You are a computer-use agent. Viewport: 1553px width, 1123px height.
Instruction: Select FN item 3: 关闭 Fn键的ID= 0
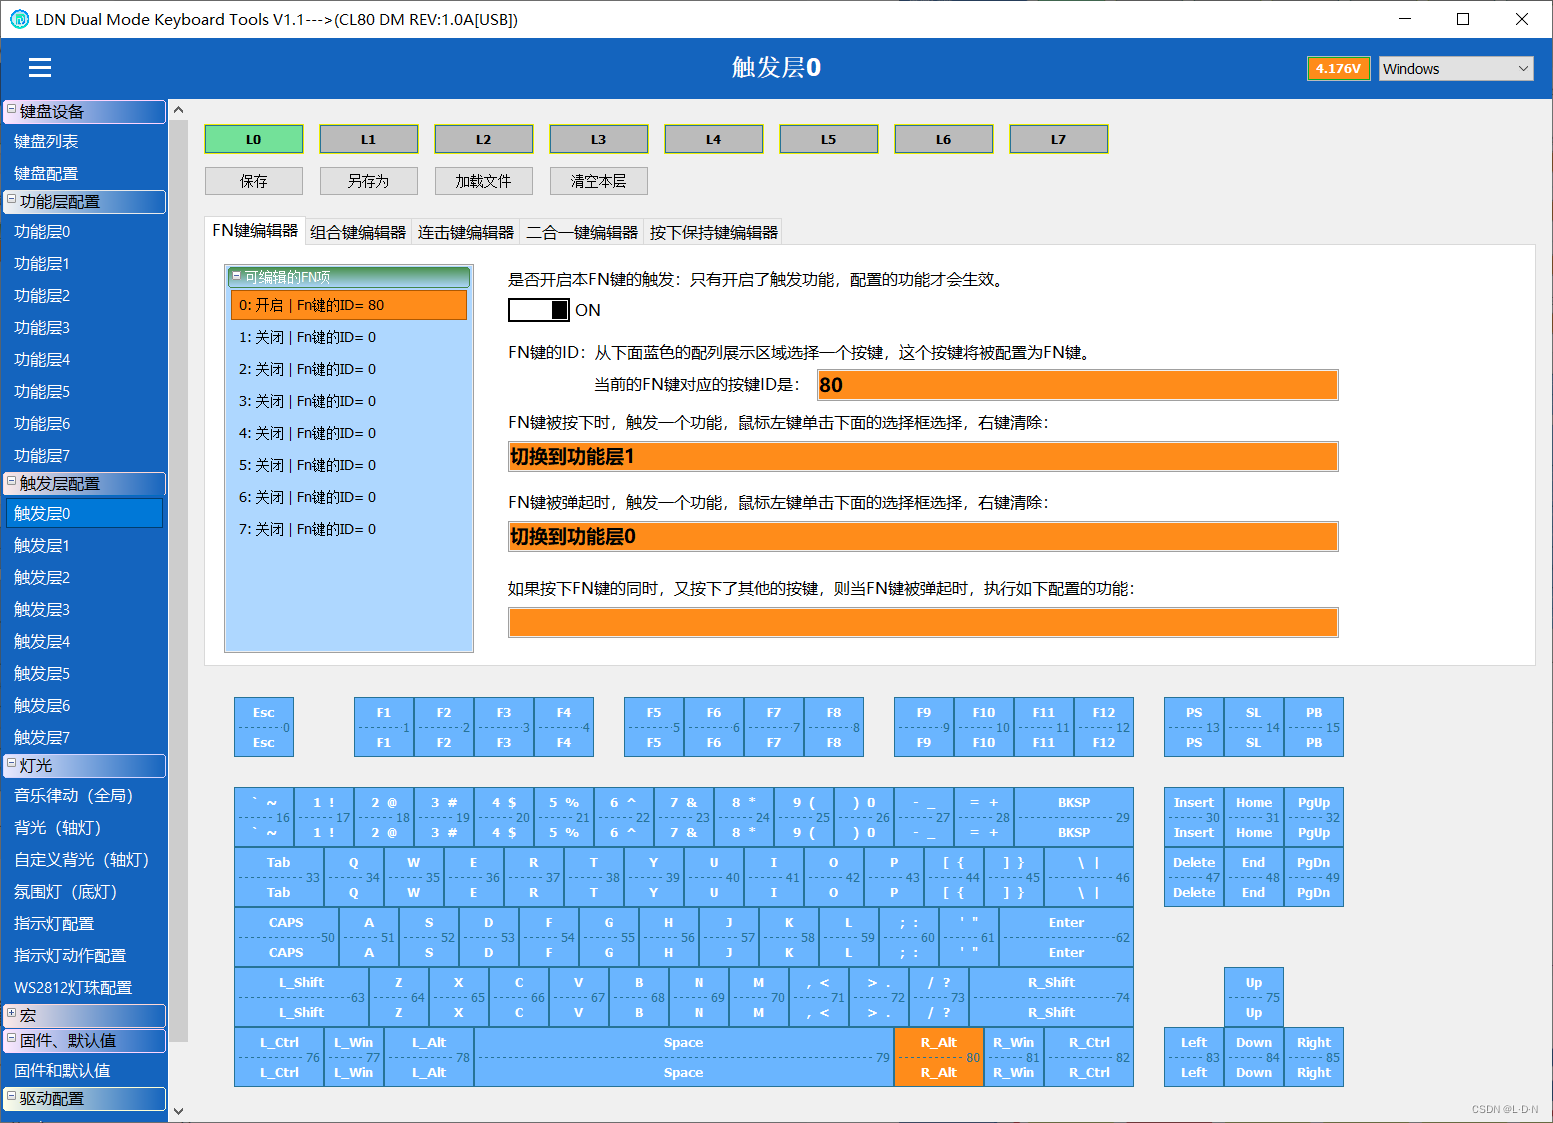click(349, 401)
